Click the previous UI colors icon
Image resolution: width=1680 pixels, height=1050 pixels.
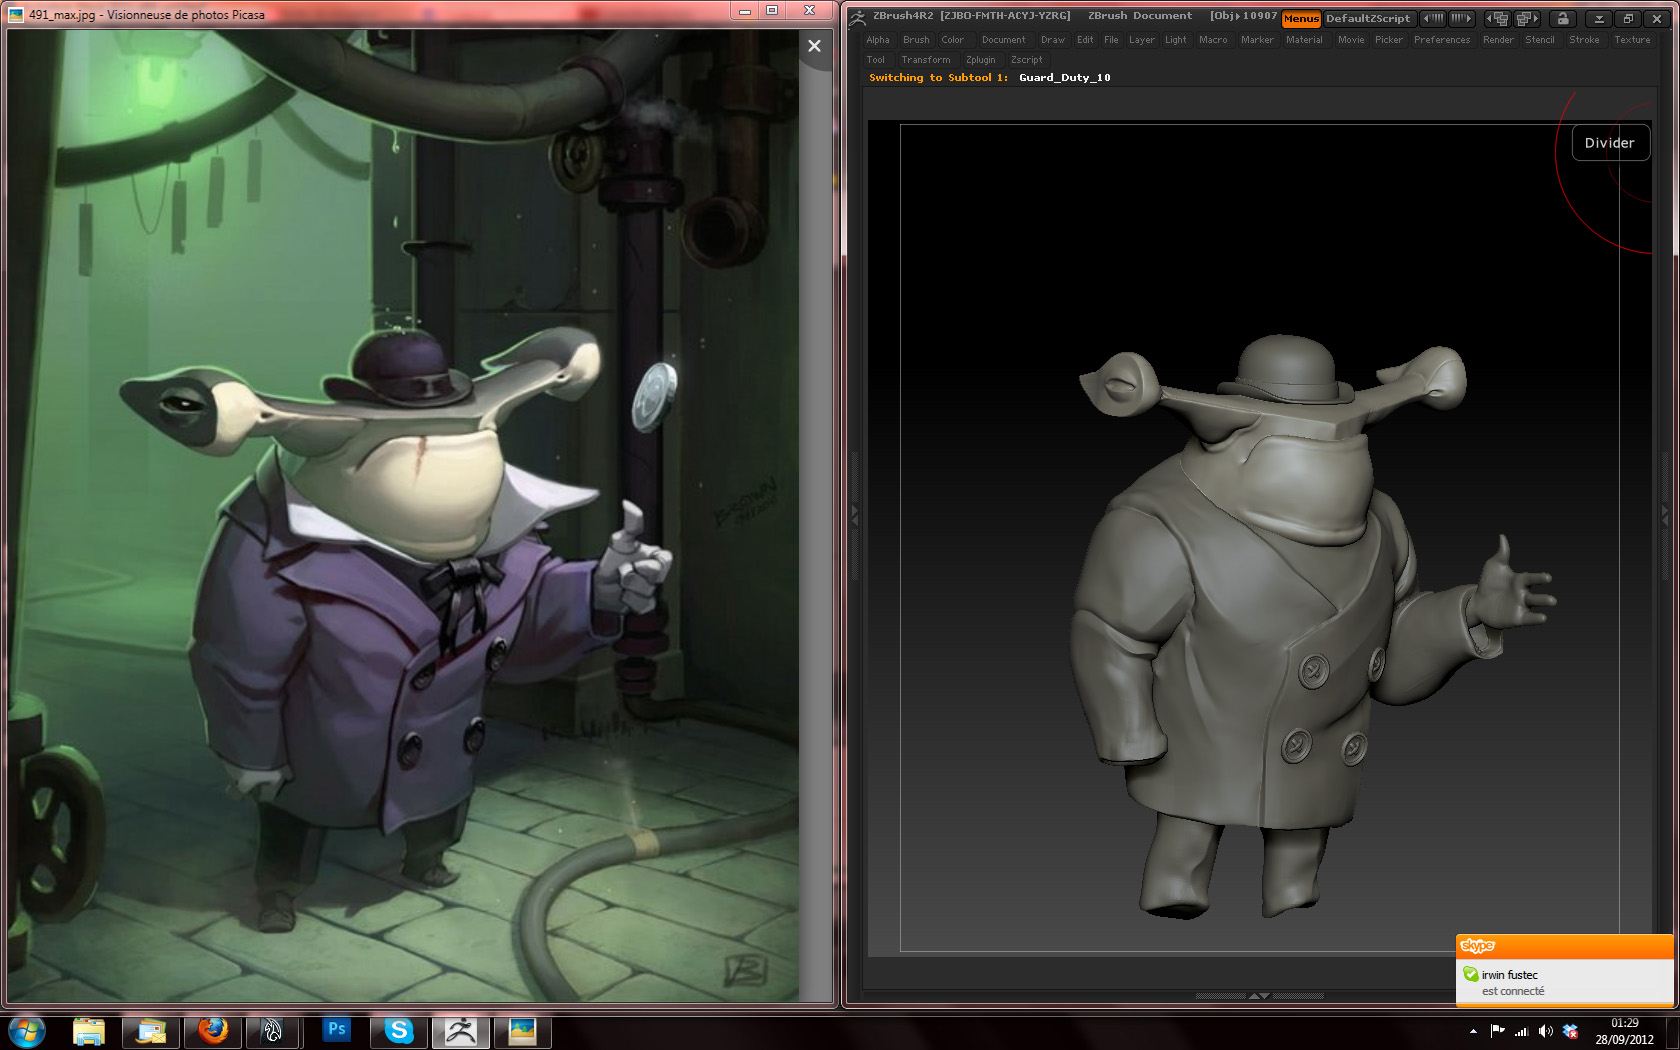[1433, 19]
